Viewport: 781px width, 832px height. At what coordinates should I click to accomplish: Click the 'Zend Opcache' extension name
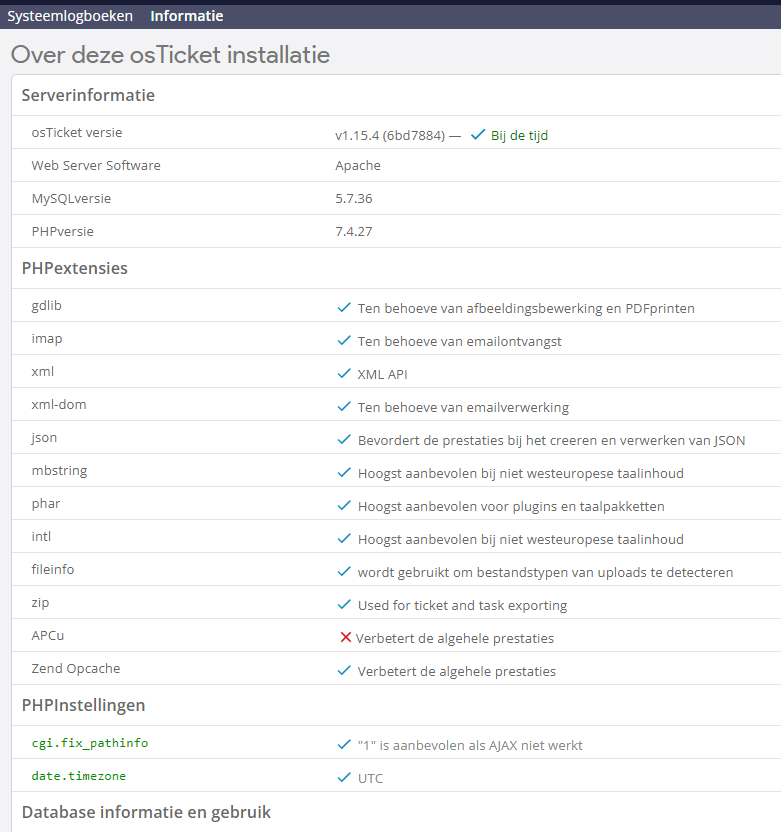pos(76,669)
